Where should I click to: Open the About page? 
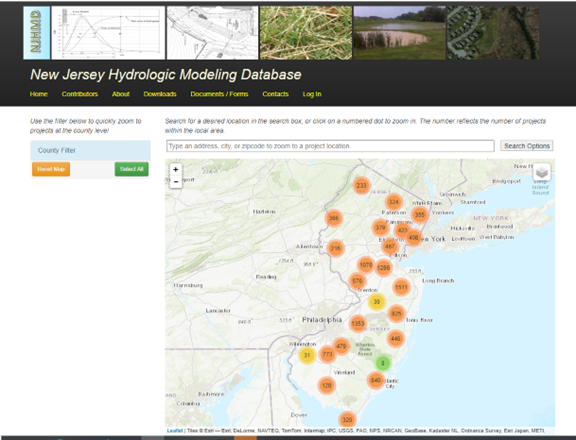click(x=120, y=94)
